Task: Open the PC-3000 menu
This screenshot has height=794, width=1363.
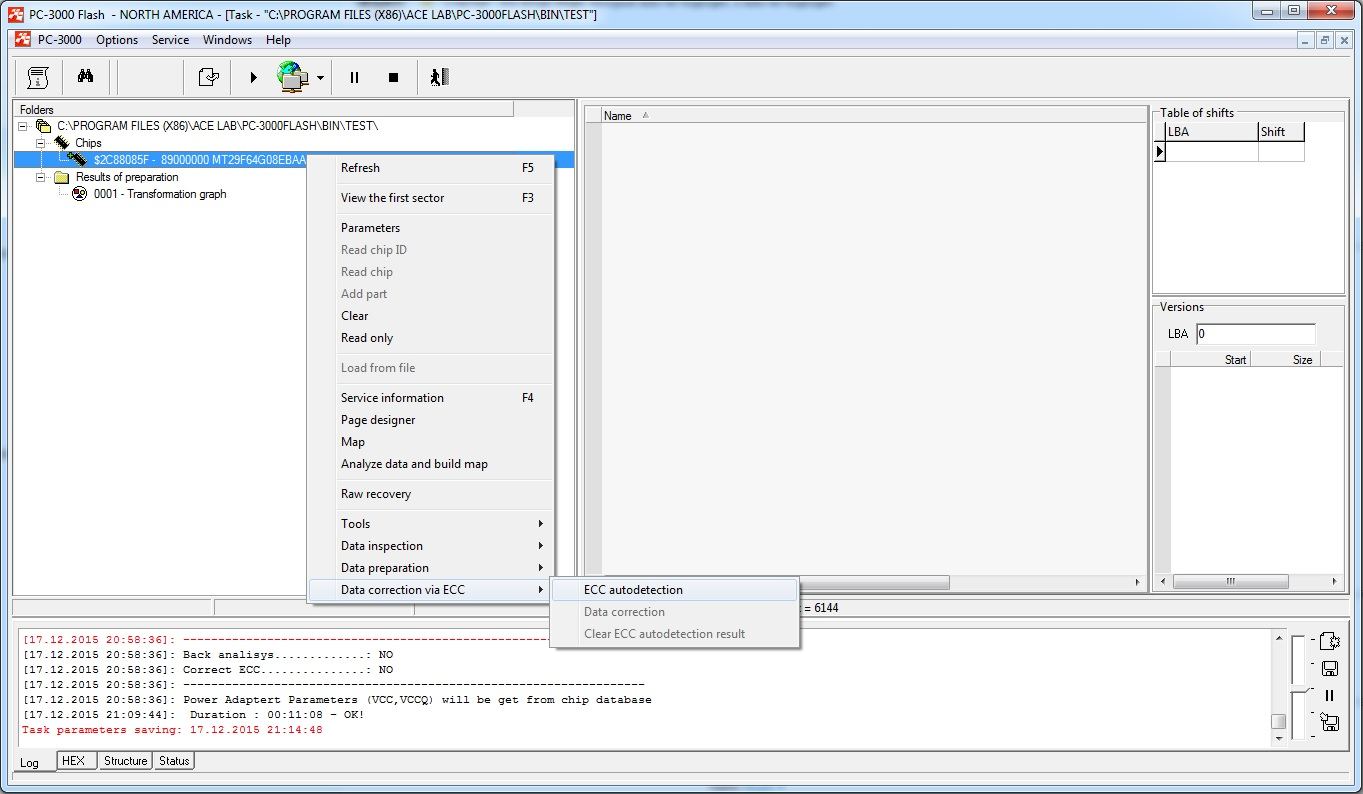Action: tap(60, 40)
